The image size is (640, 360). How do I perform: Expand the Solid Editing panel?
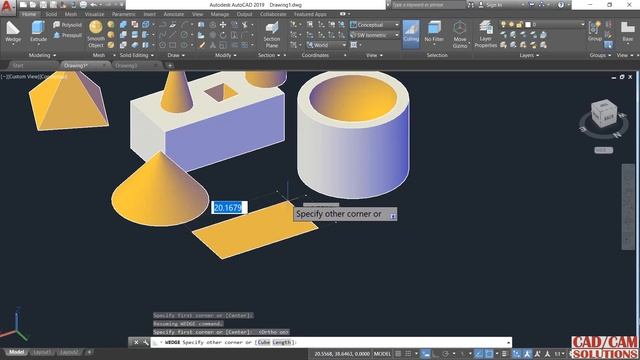[x=137, y=55]
